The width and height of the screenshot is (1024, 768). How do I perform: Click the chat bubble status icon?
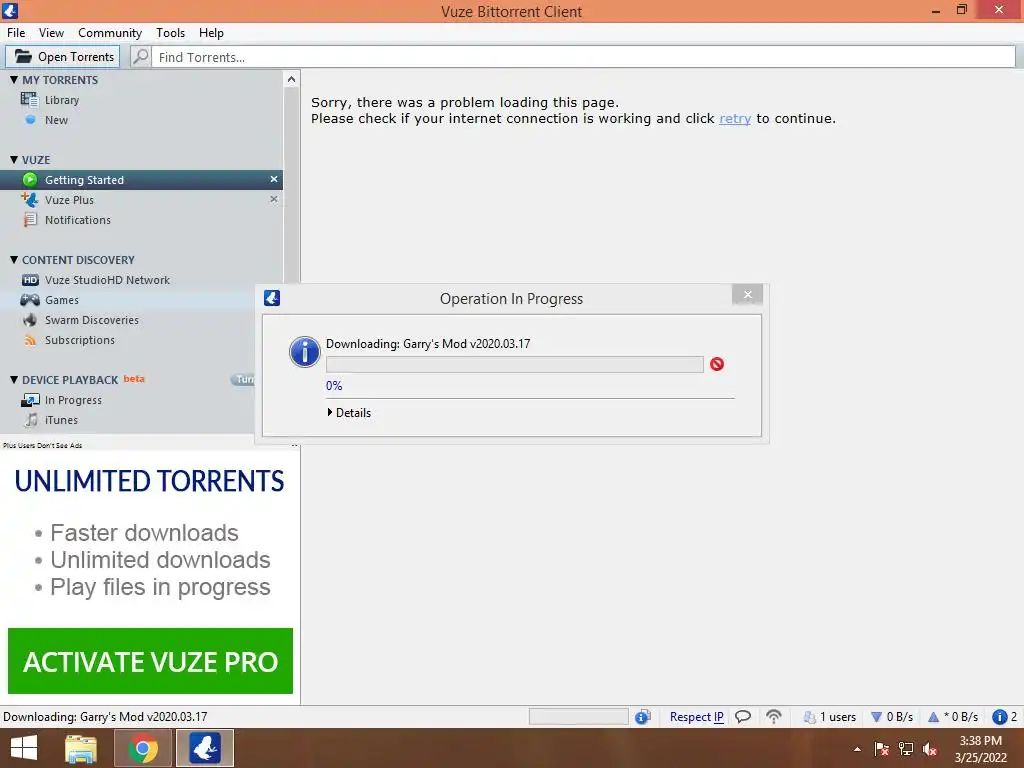point(743,716)
